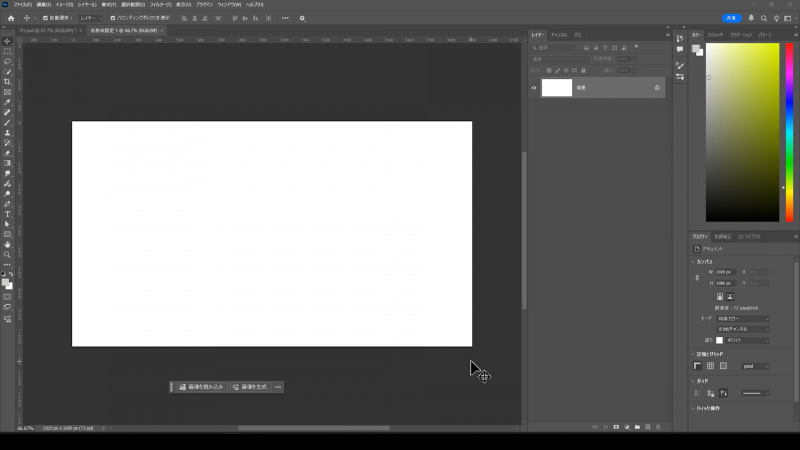This screenshot has height=450, width=800.
Task: Select the Clone Stamp tool
Action: click(x=7, y=133)
